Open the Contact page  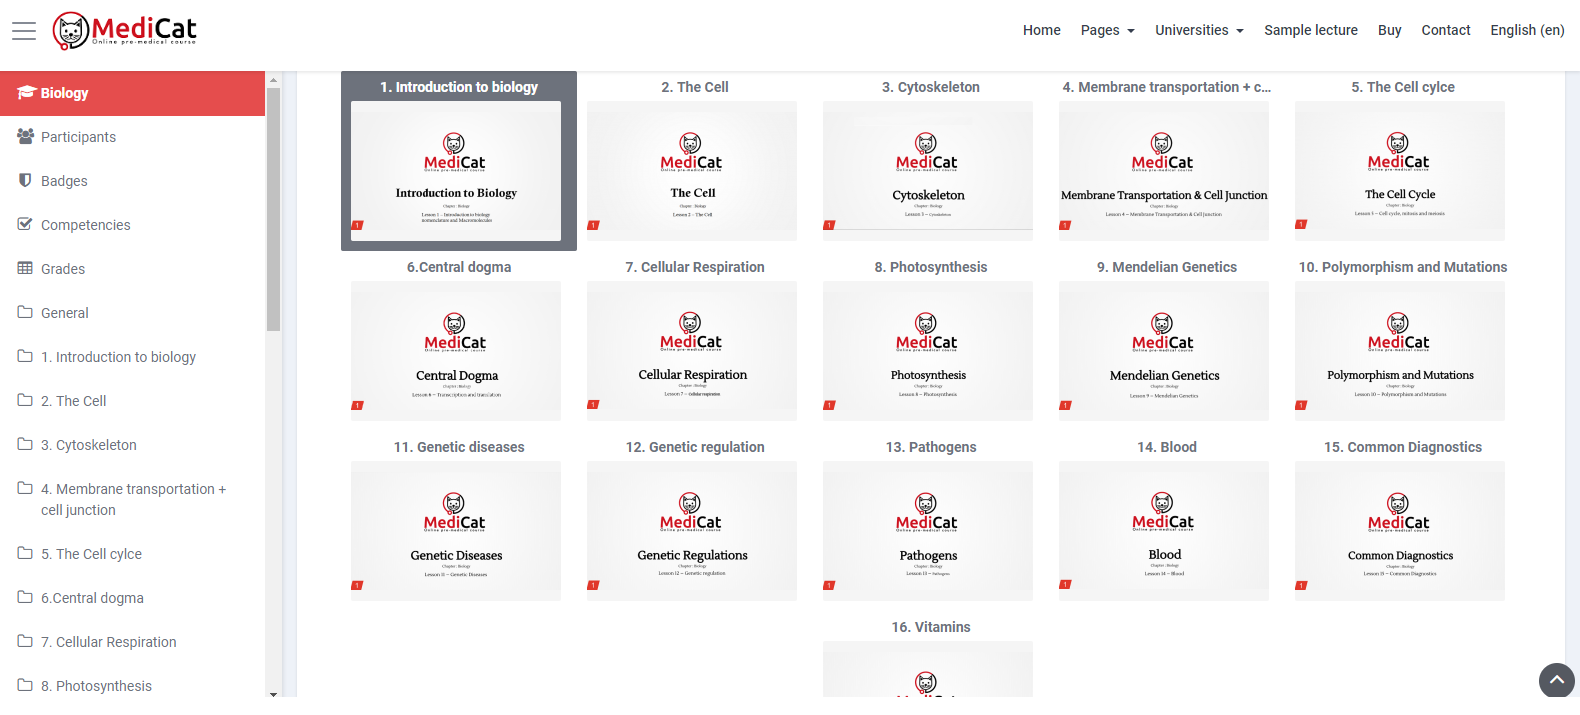[1446, 30]
